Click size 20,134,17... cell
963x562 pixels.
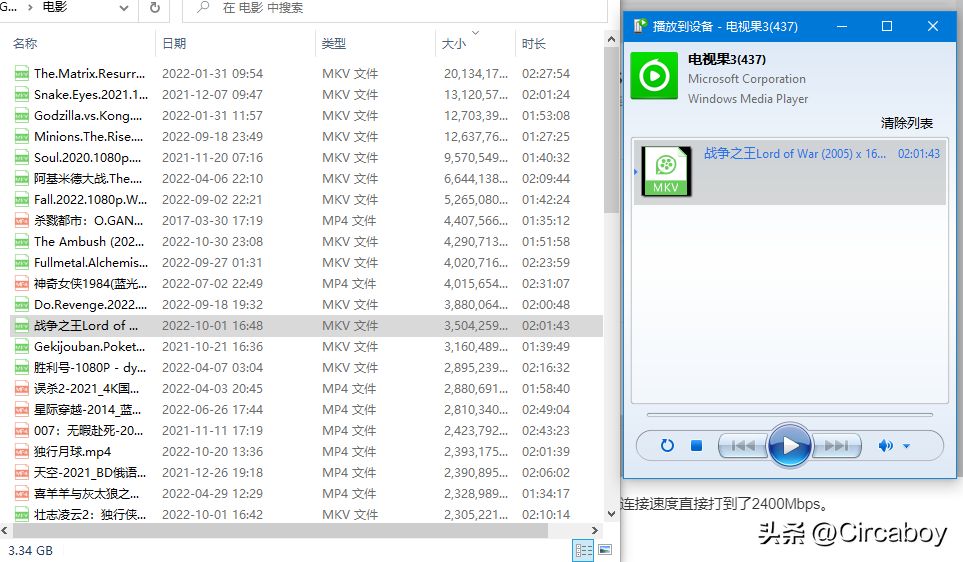476,74
